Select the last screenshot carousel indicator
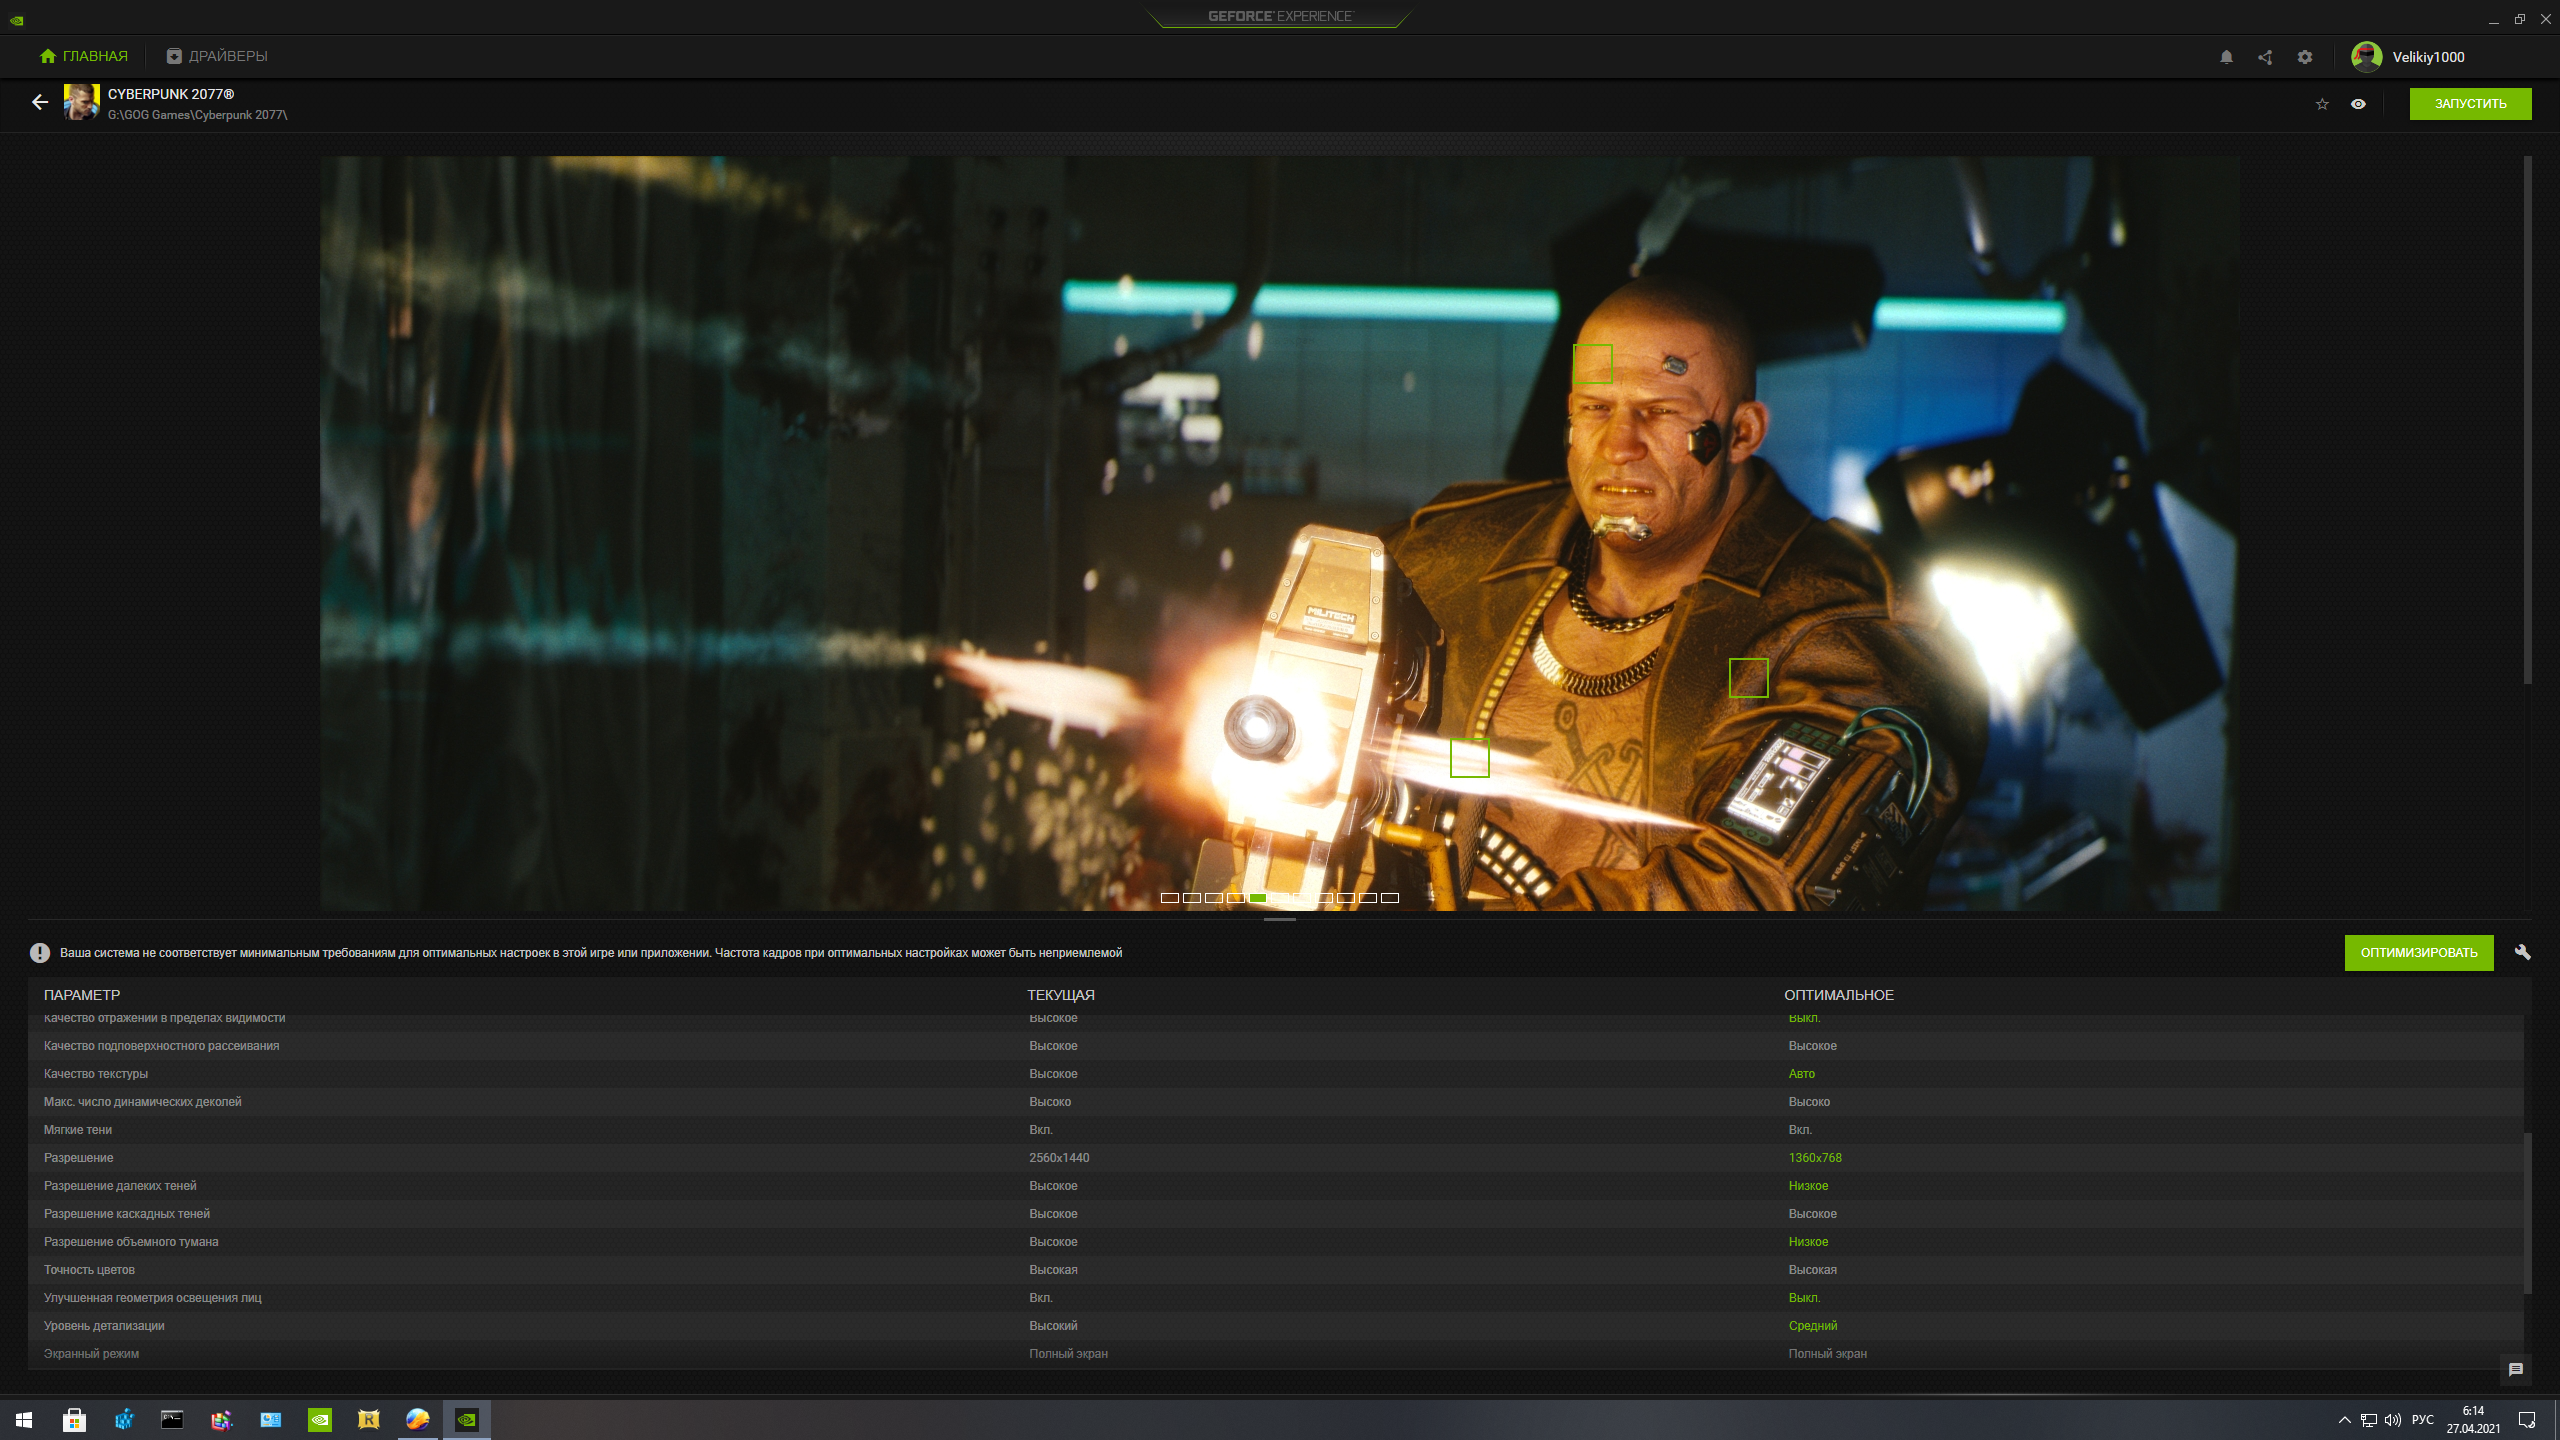Image resolution: width=2560 pixels, height=1440 pixels. point(1390,898)
